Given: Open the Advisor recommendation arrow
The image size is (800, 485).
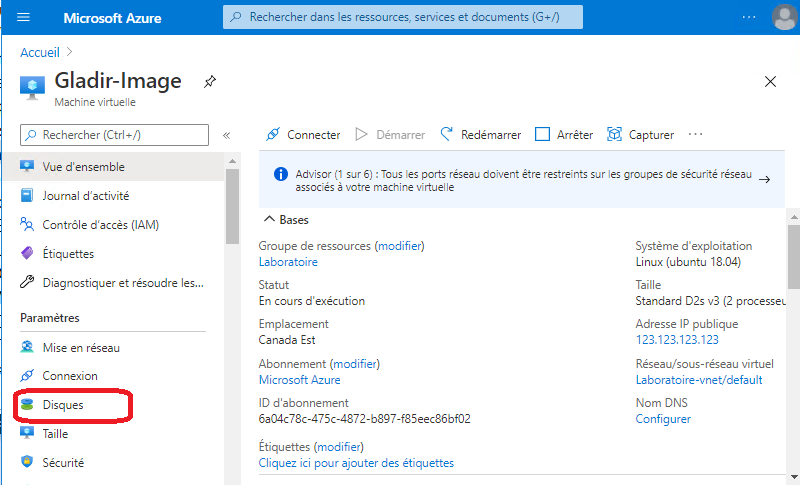Looking at the screenshot, I should [764, 180].
